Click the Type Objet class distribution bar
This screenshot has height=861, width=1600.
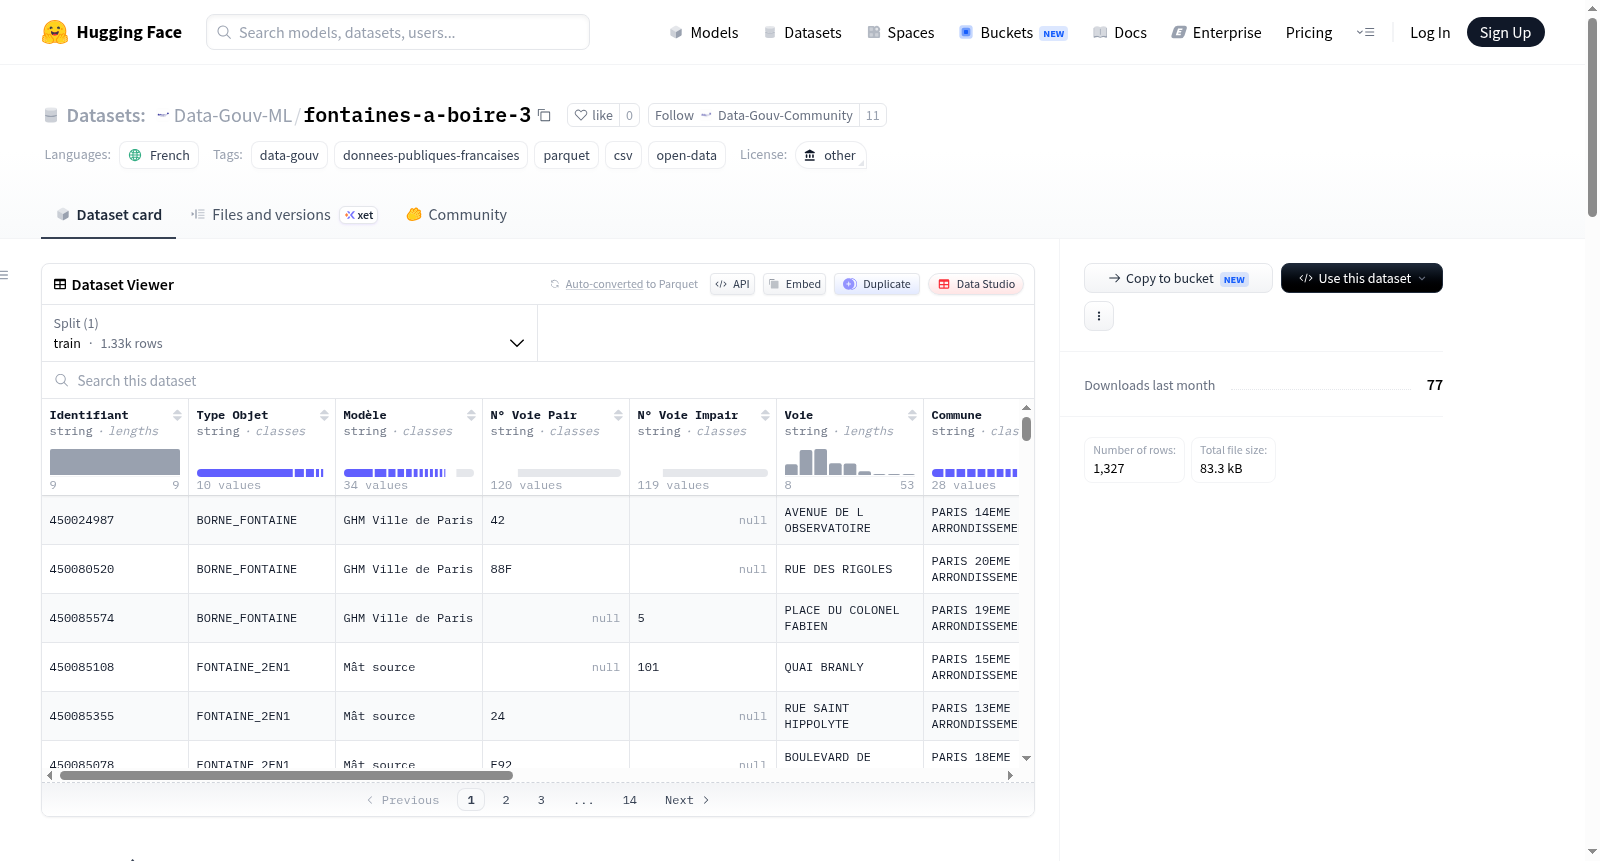click(x=260, y=472)
